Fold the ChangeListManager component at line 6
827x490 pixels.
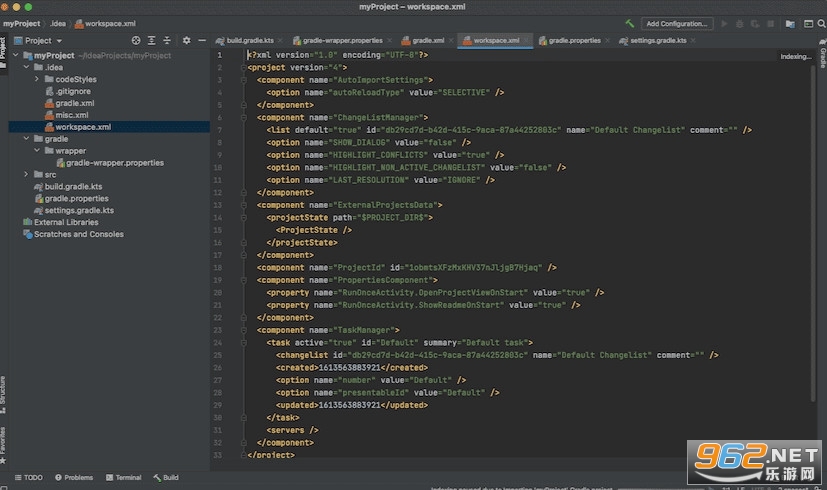point(244,118)
